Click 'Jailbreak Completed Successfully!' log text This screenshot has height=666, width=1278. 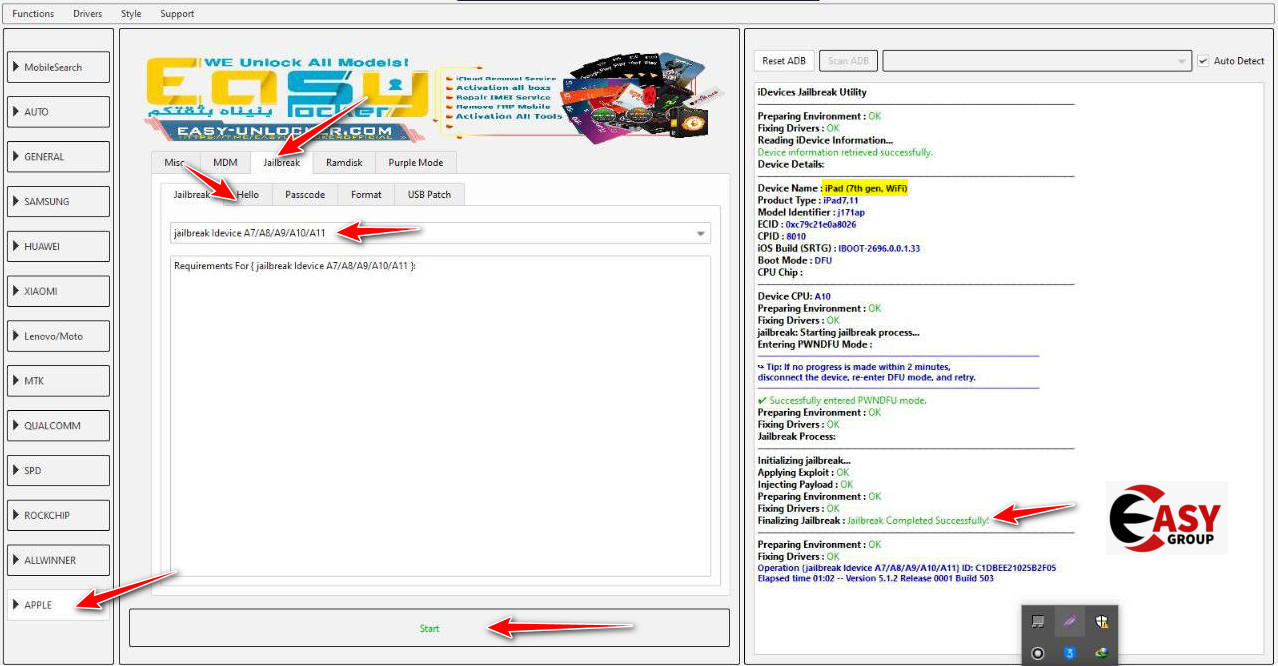pyautogui.click(x=918, y=520)
